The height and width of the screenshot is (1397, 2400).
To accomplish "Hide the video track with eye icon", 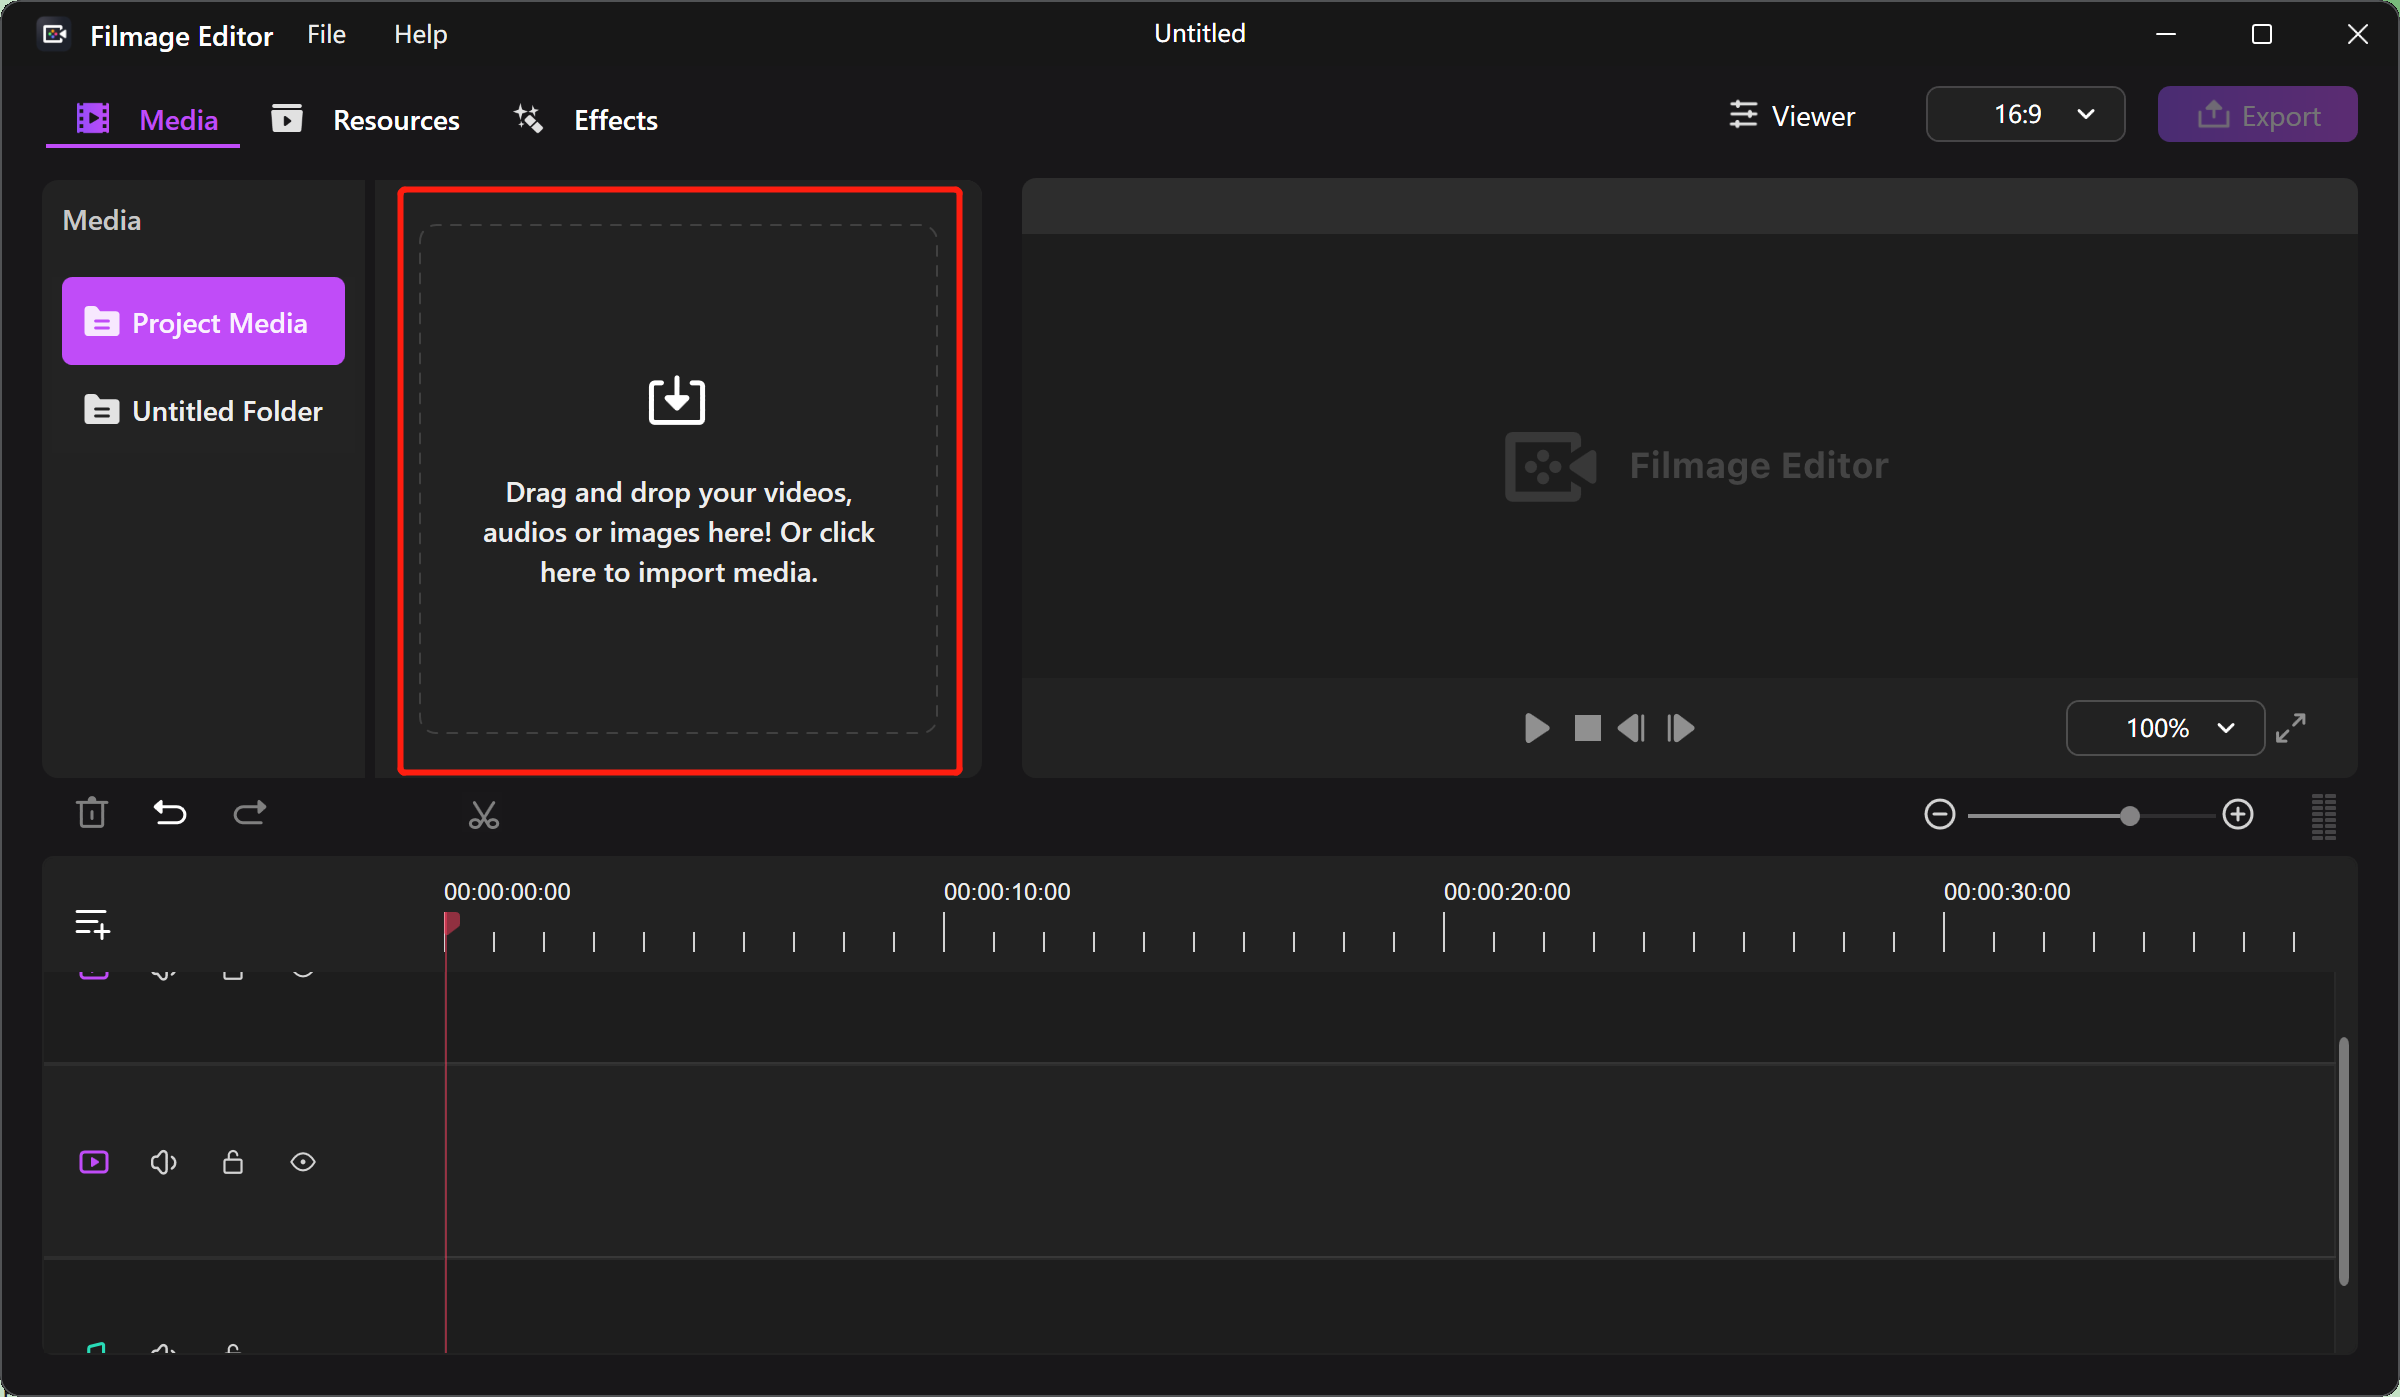I will tap(303, 1162).
